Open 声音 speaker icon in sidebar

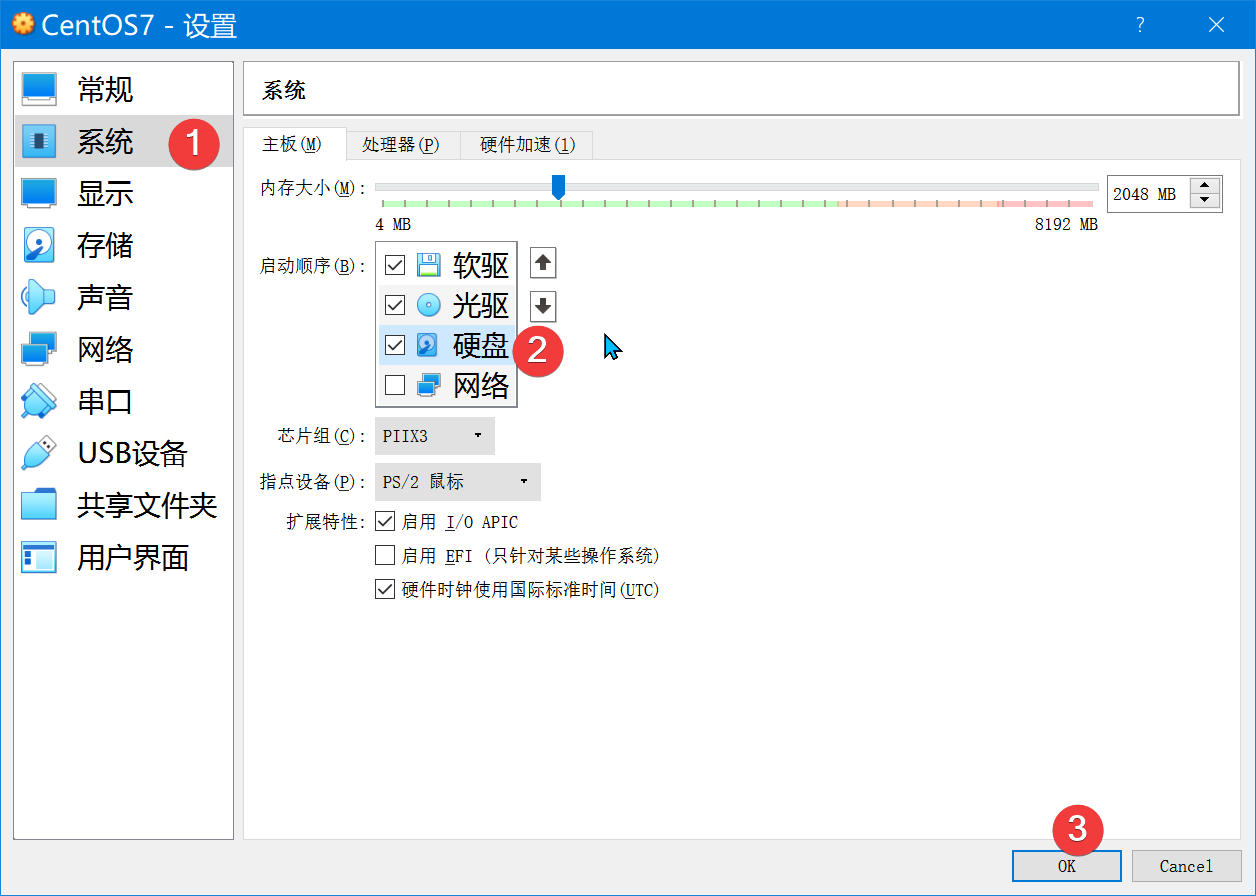click(x=40, y=297)
